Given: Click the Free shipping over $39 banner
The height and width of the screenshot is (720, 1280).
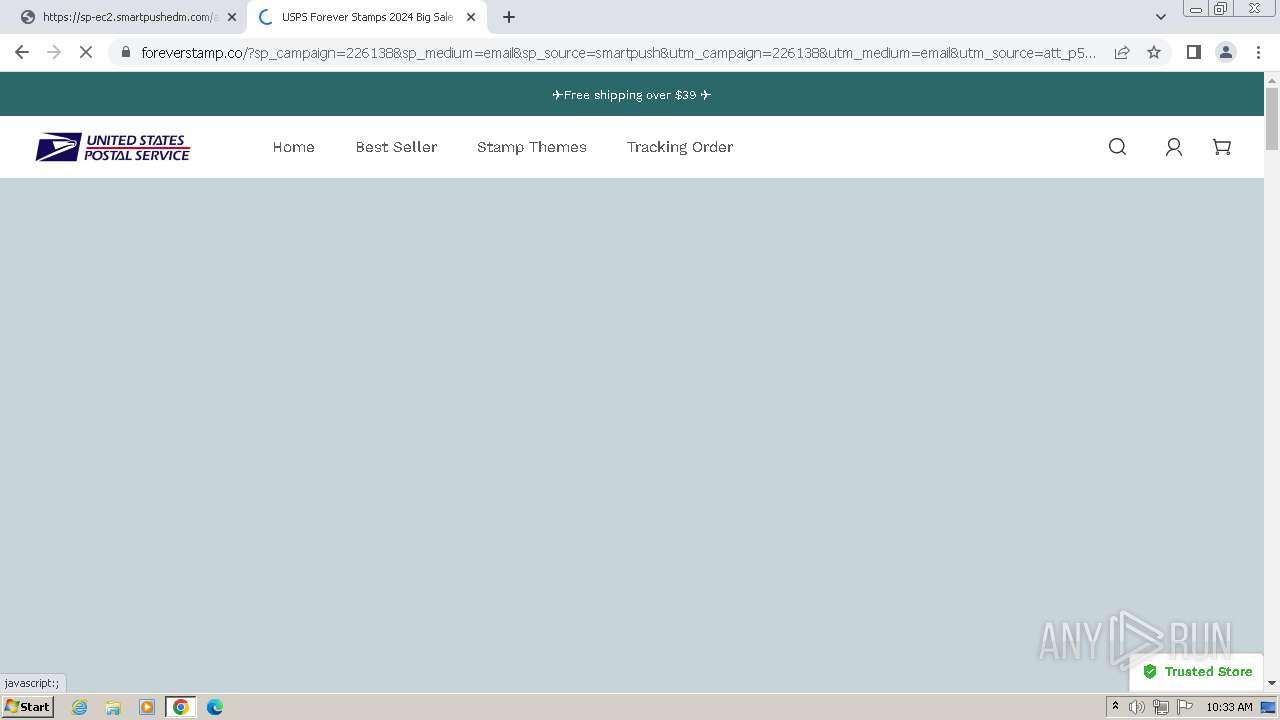Looking at the screenshot, I should click(x=632, y=95).
